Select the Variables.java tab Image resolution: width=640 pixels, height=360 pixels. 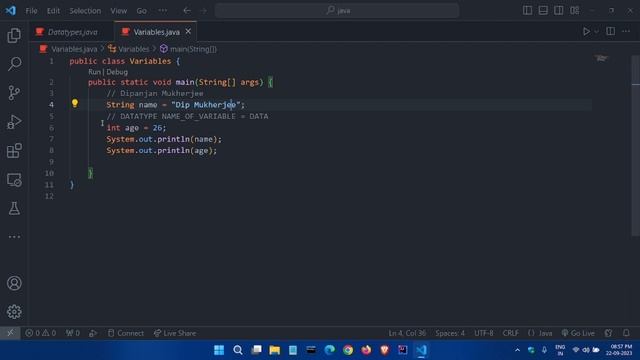pyautogui.click(x=156, y=32)
